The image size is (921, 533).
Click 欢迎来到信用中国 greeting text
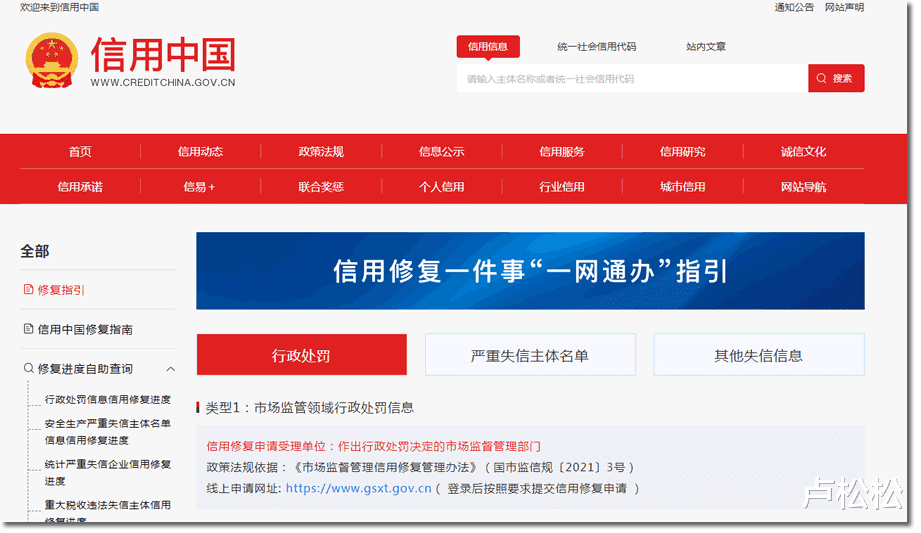[x=59, y=8]
